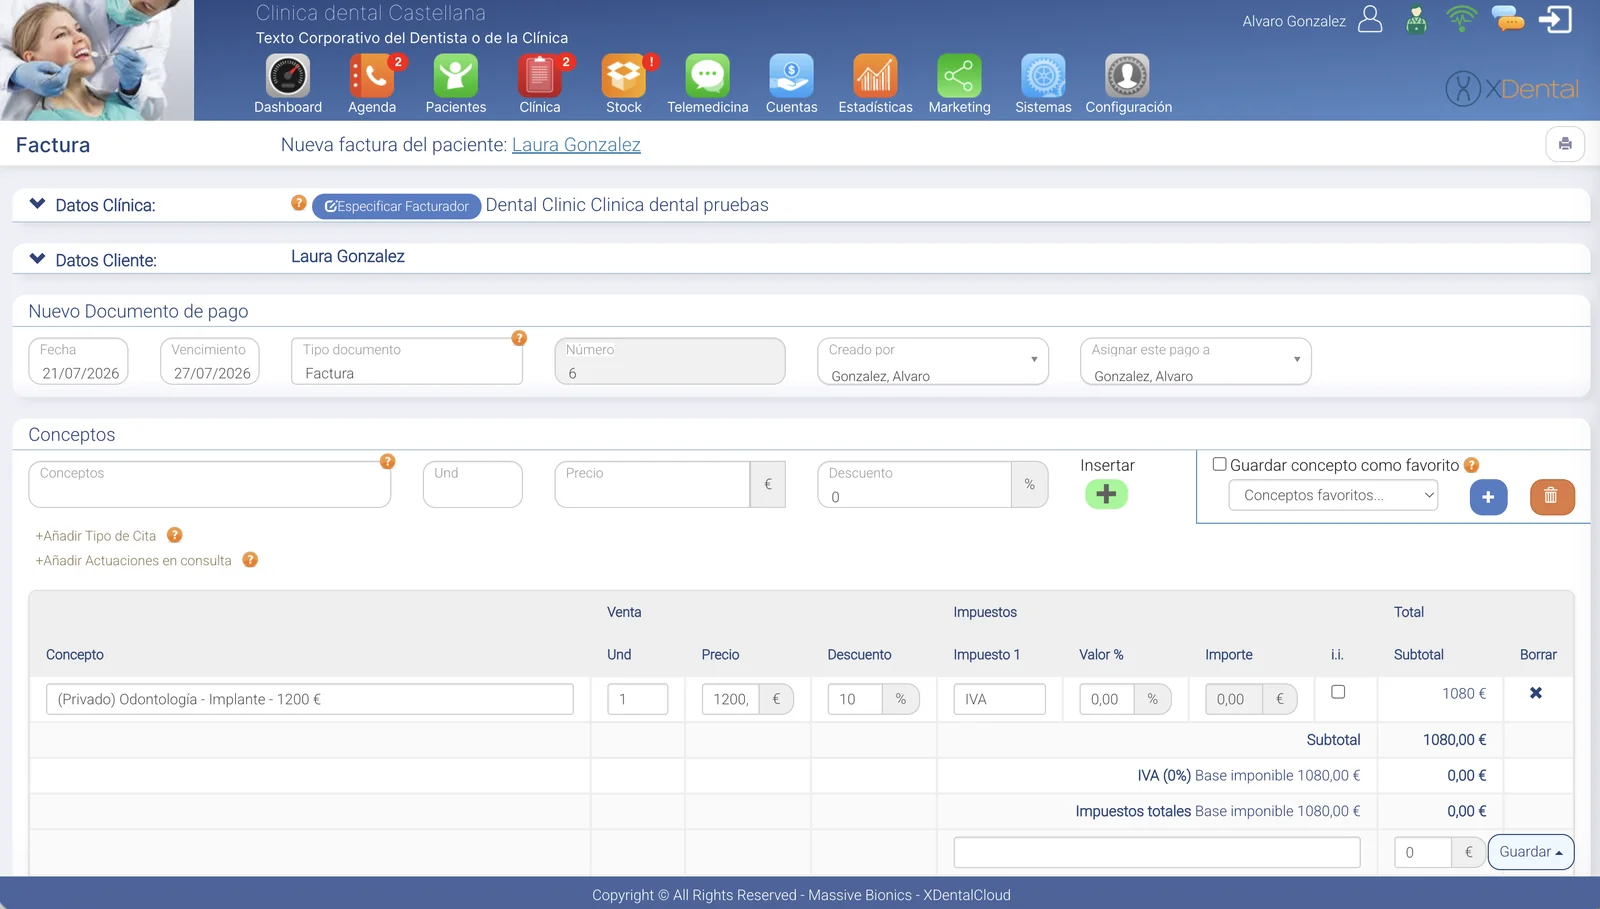Click the IVA Impuesto 1 field
This screenshot has width=1600, height=909.
tap(999, 699)
